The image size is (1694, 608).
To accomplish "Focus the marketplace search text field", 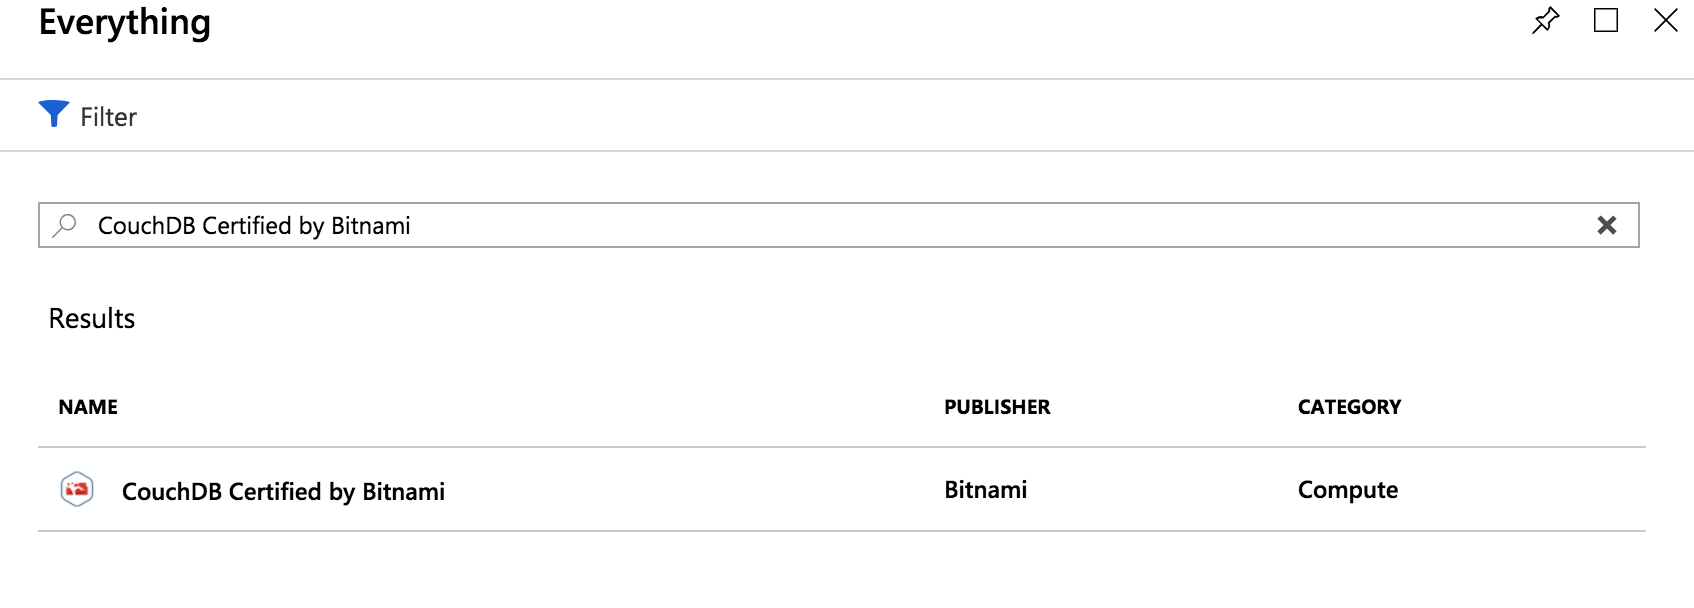I will coord(800,225).
